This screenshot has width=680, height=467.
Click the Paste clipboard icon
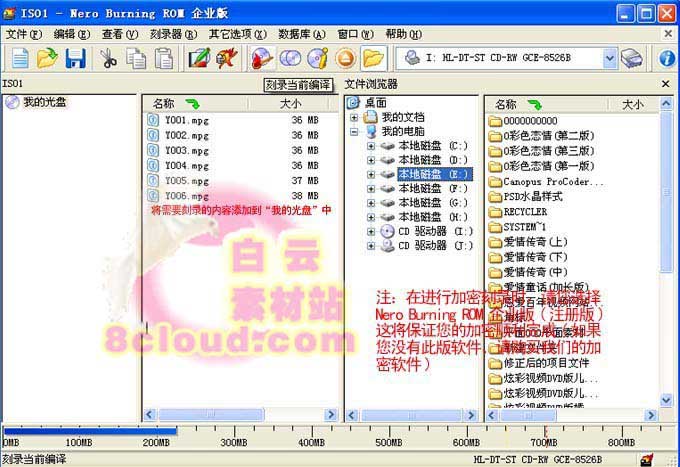coord(164,58)
